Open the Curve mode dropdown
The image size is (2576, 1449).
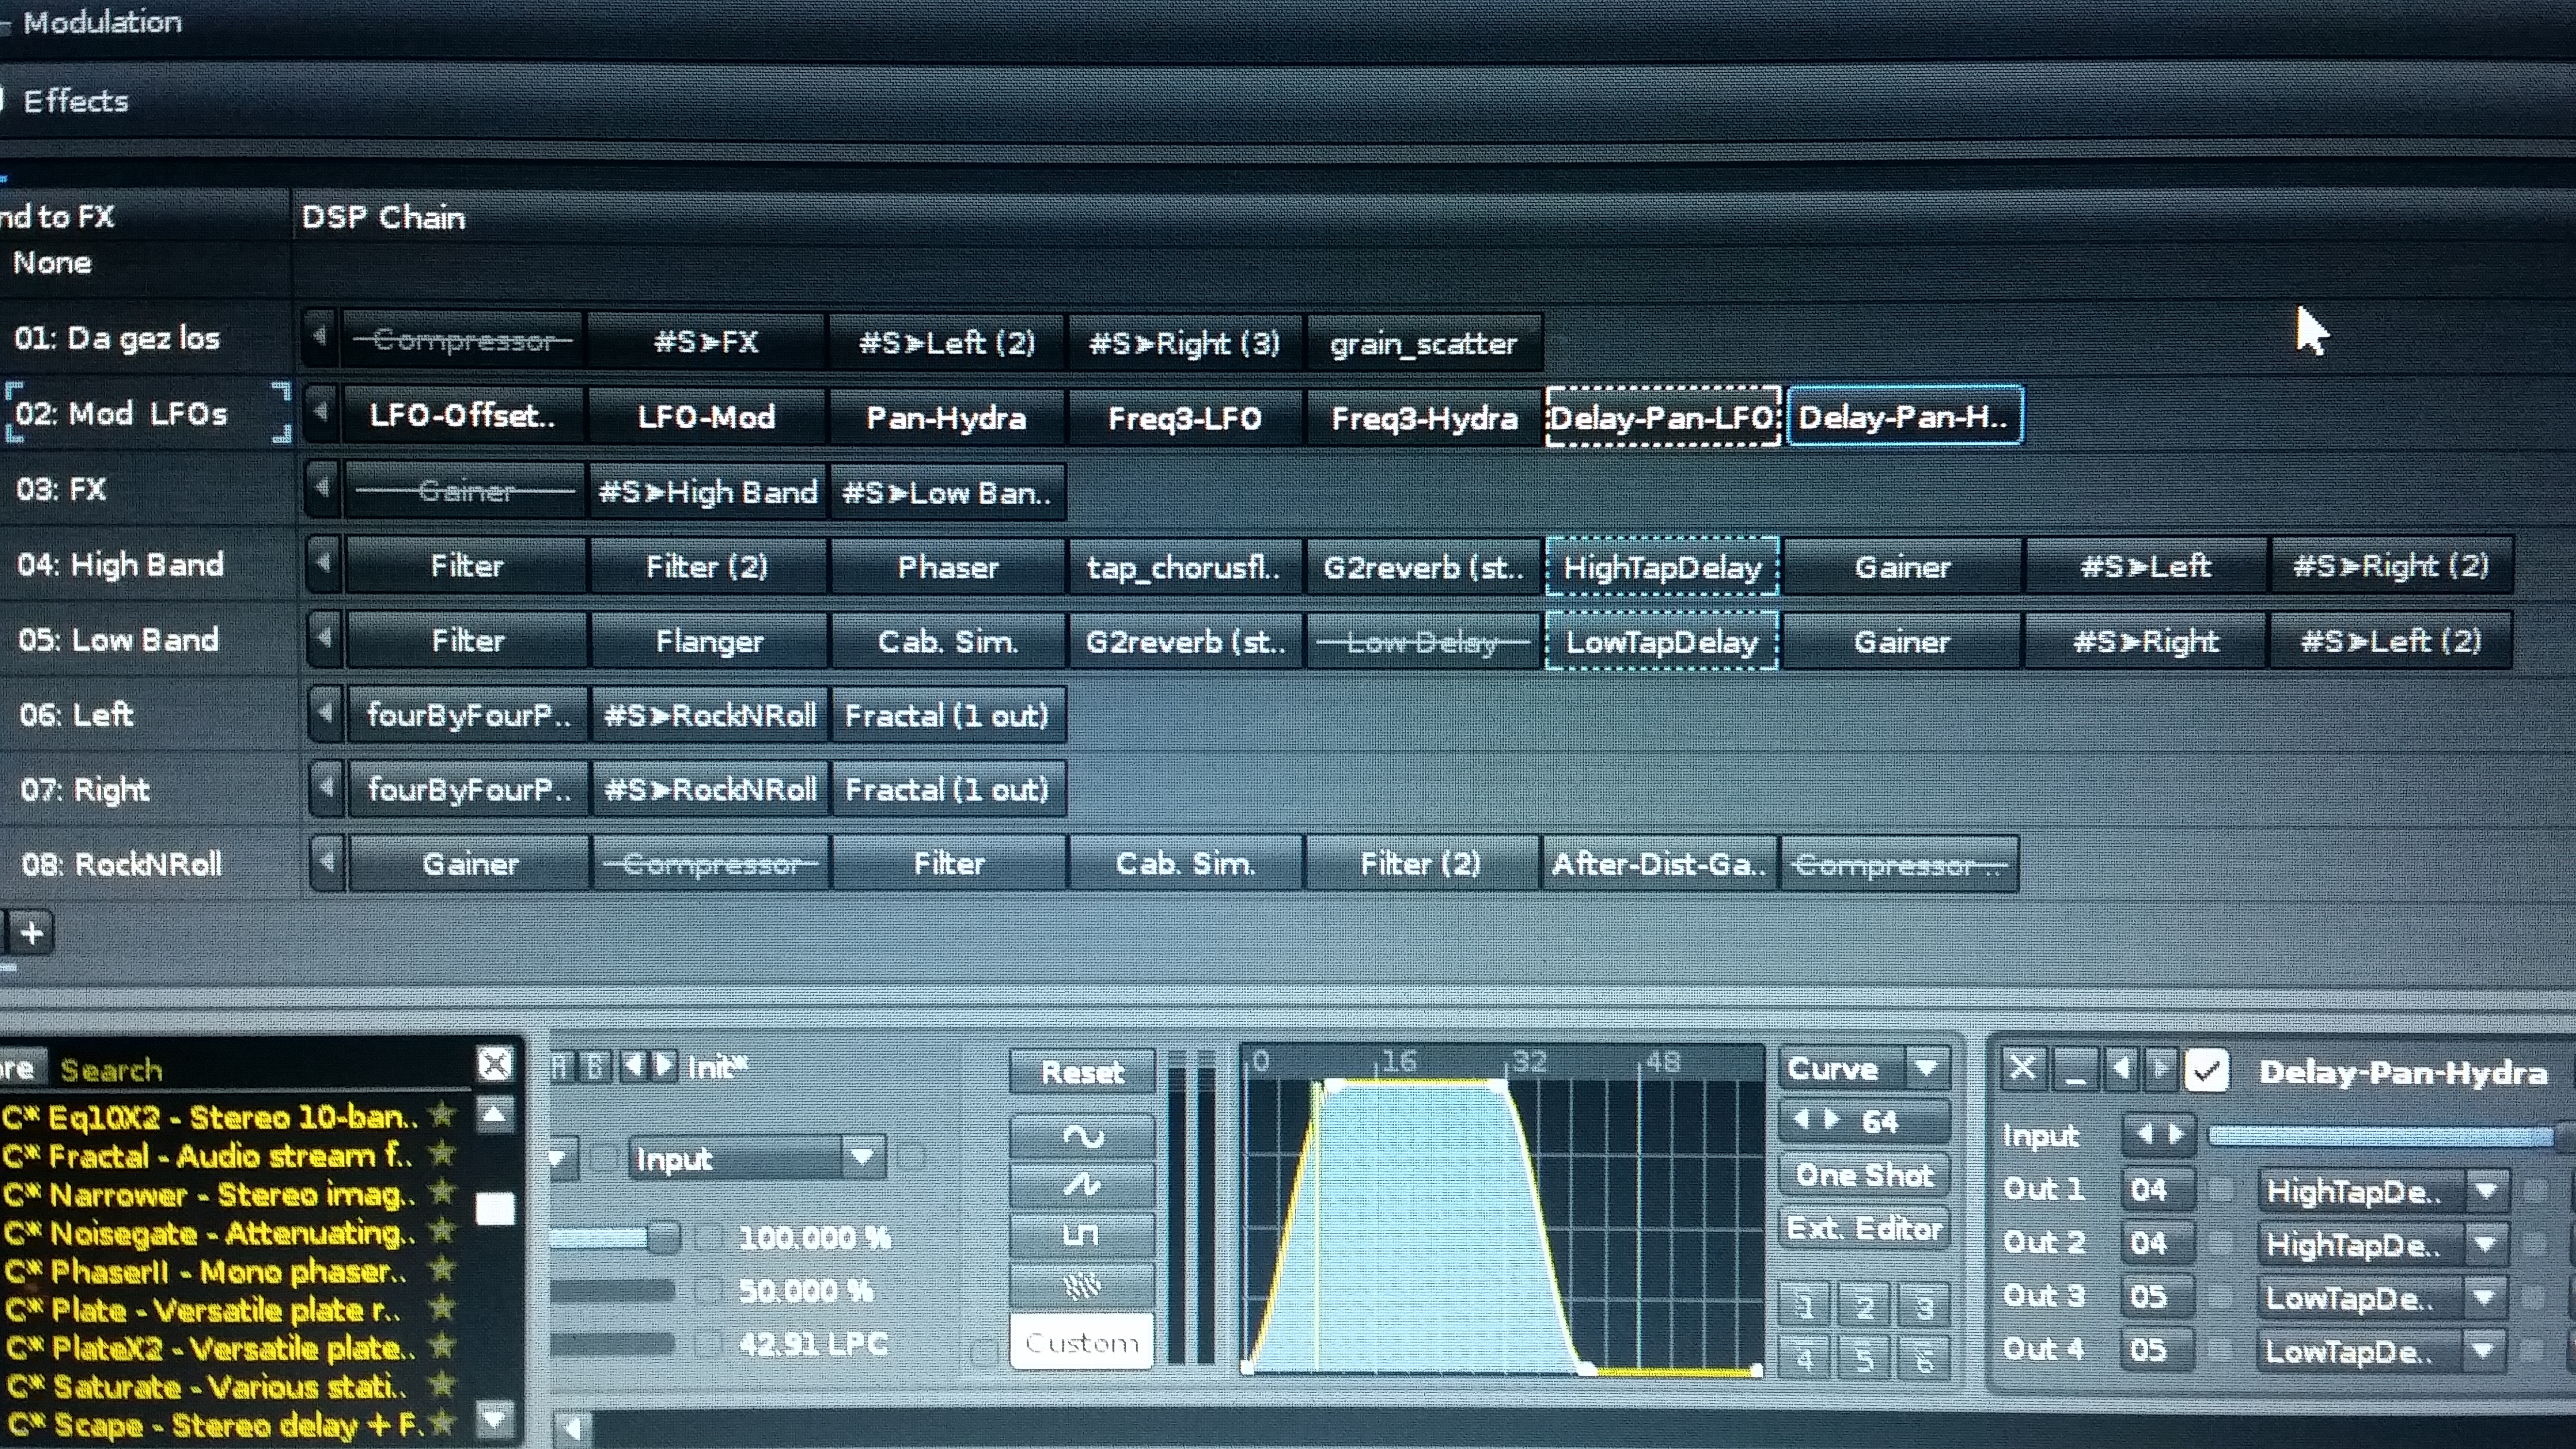point(1926,1068)
